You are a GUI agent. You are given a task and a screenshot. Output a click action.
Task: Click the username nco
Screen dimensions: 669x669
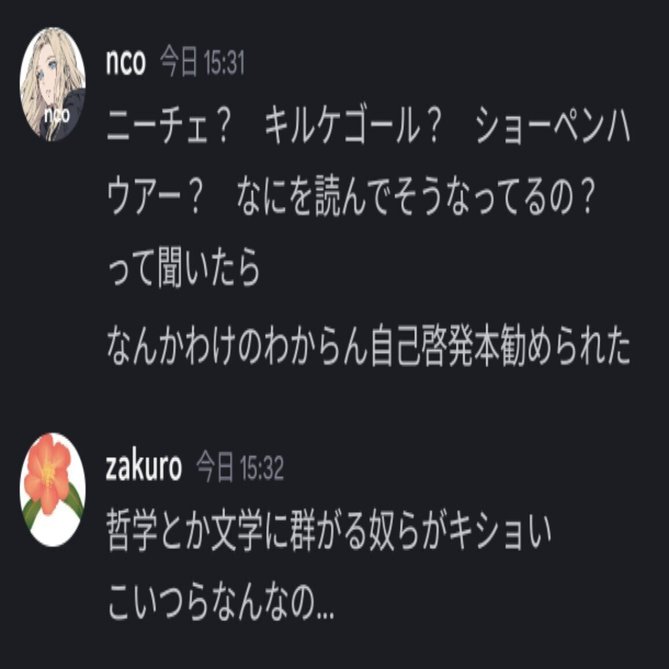pyautogui.click(x=126, y=62)
